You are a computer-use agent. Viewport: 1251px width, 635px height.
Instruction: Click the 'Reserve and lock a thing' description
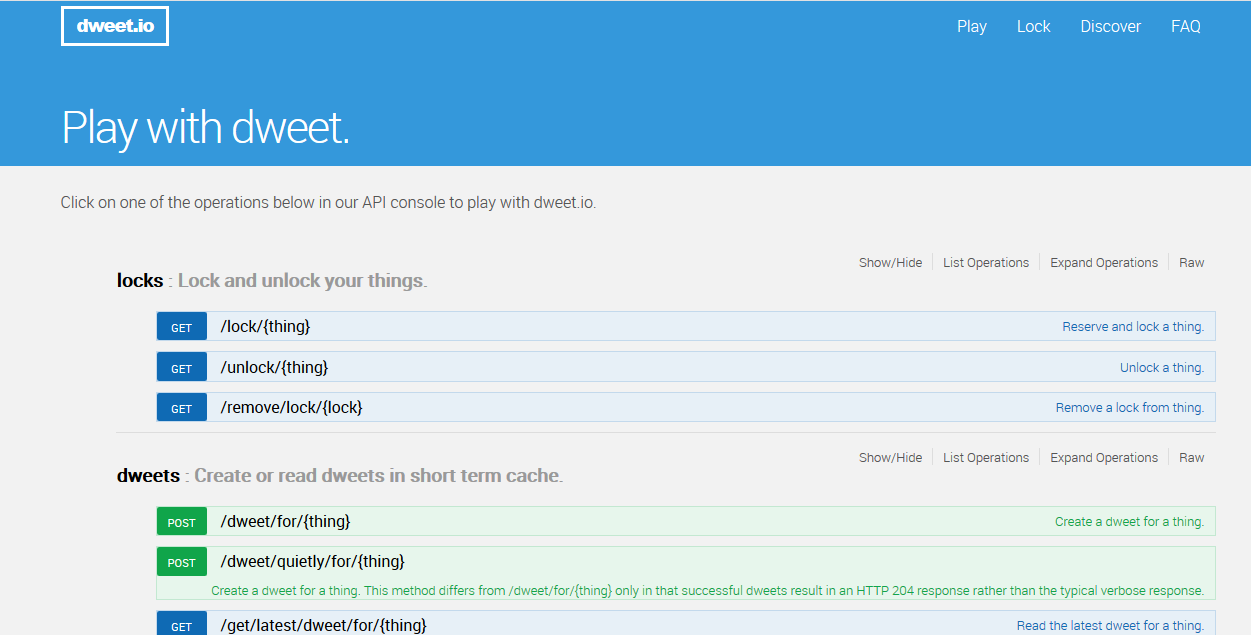tap(1133, 327)
